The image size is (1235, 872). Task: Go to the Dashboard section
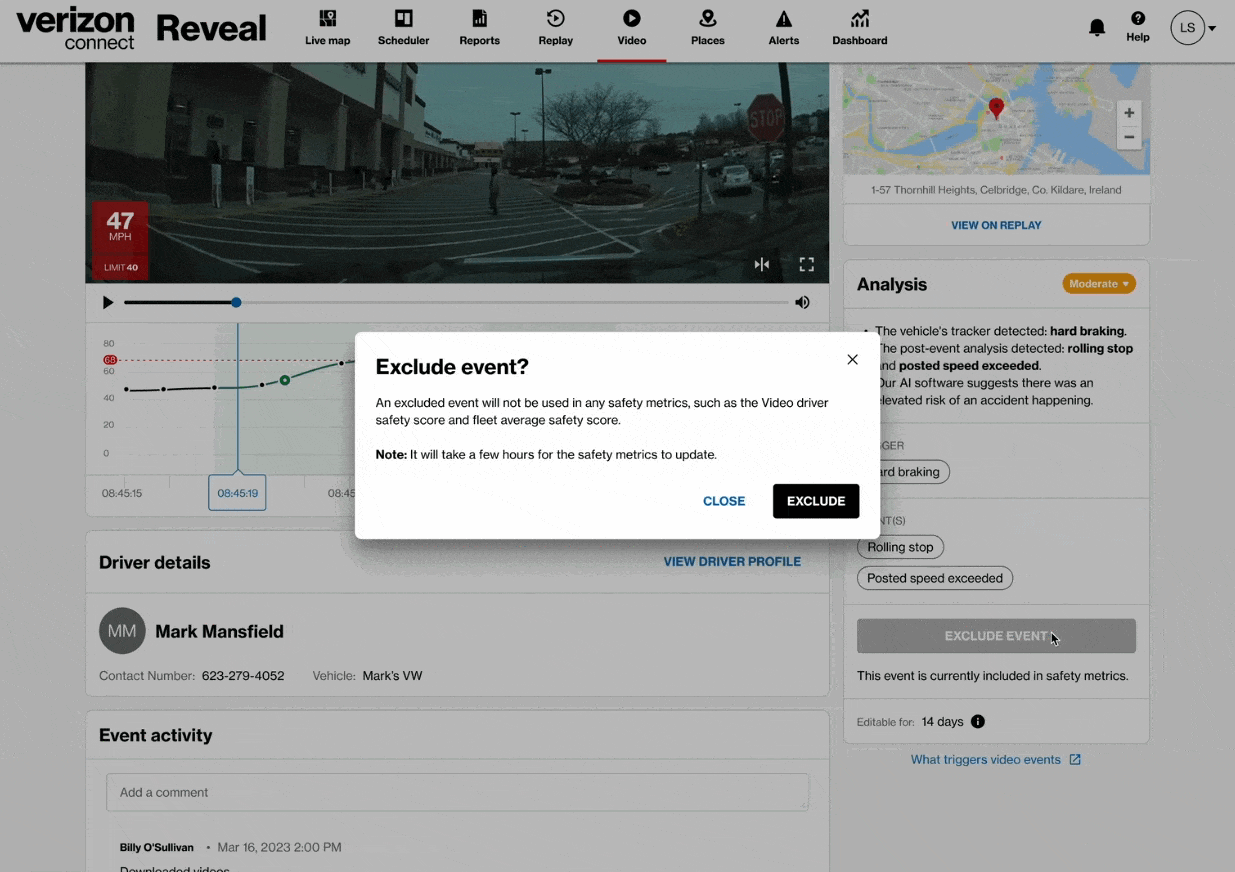pos(860,28)
